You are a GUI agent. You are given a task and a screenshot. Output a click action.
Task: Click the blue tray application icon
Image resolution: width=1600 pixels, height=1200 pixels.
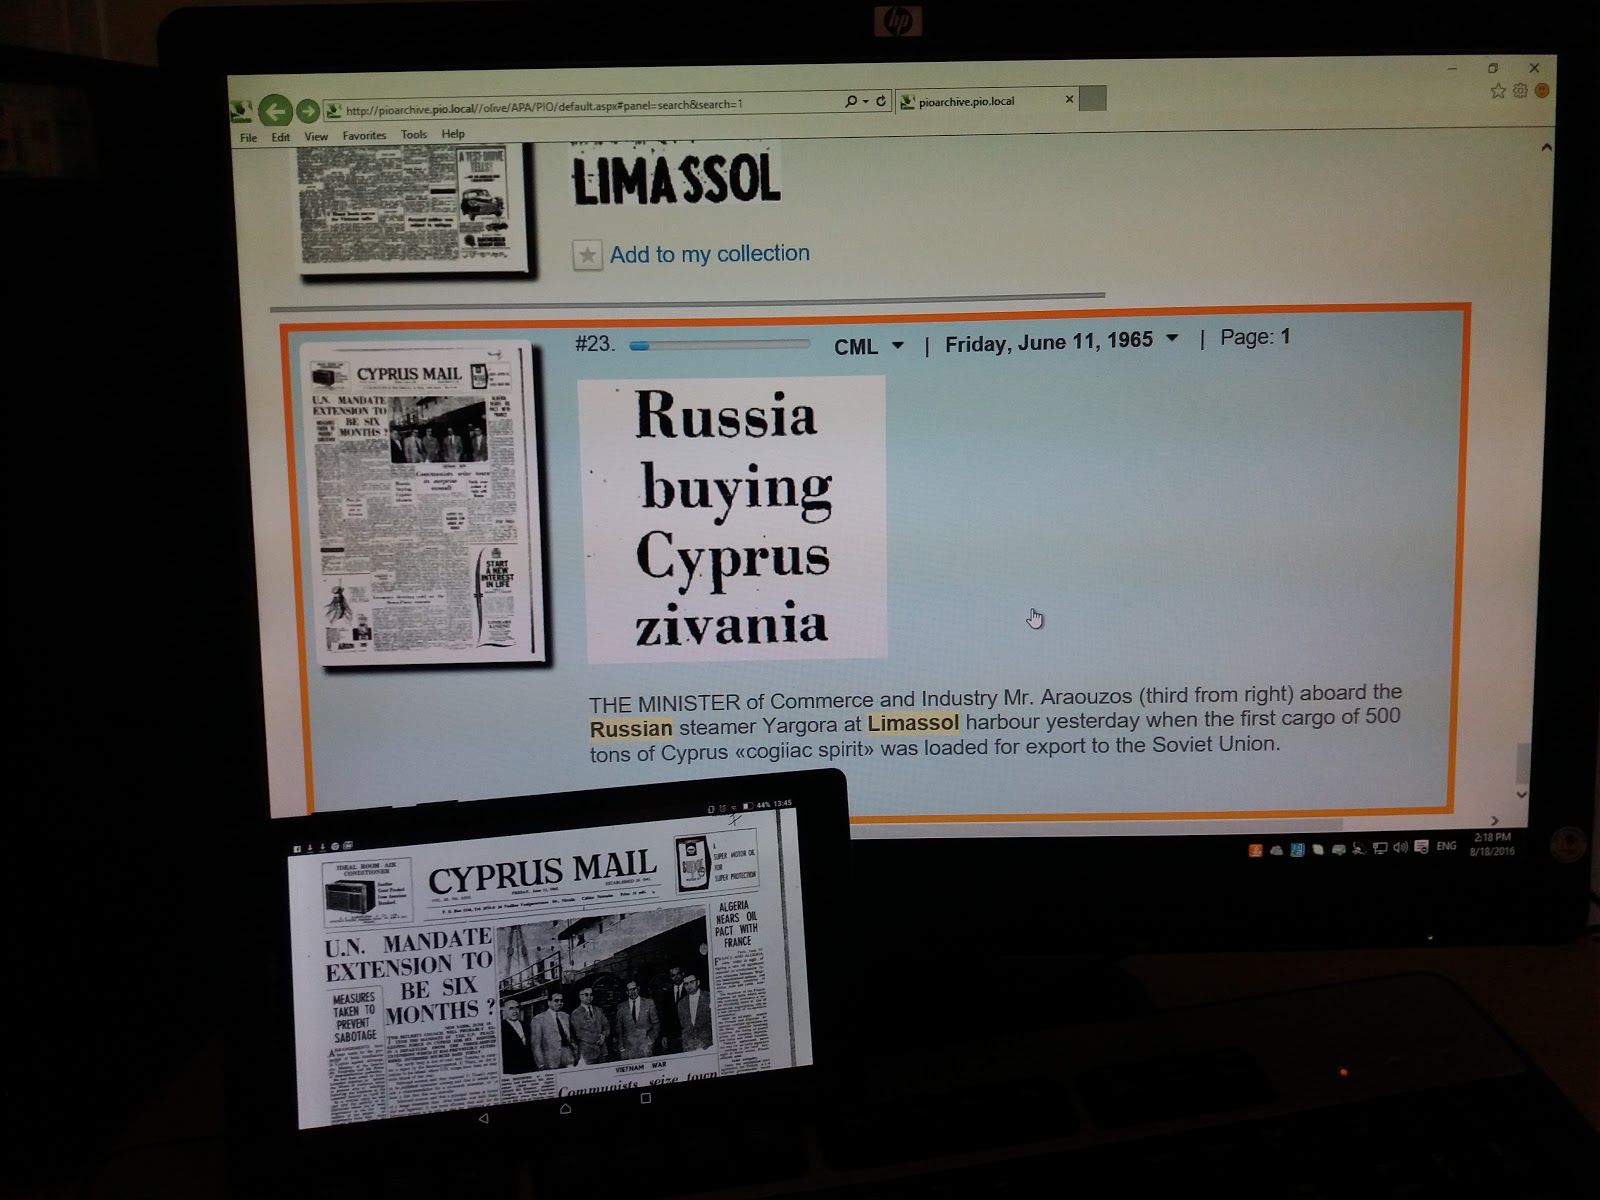point(1297,850)
